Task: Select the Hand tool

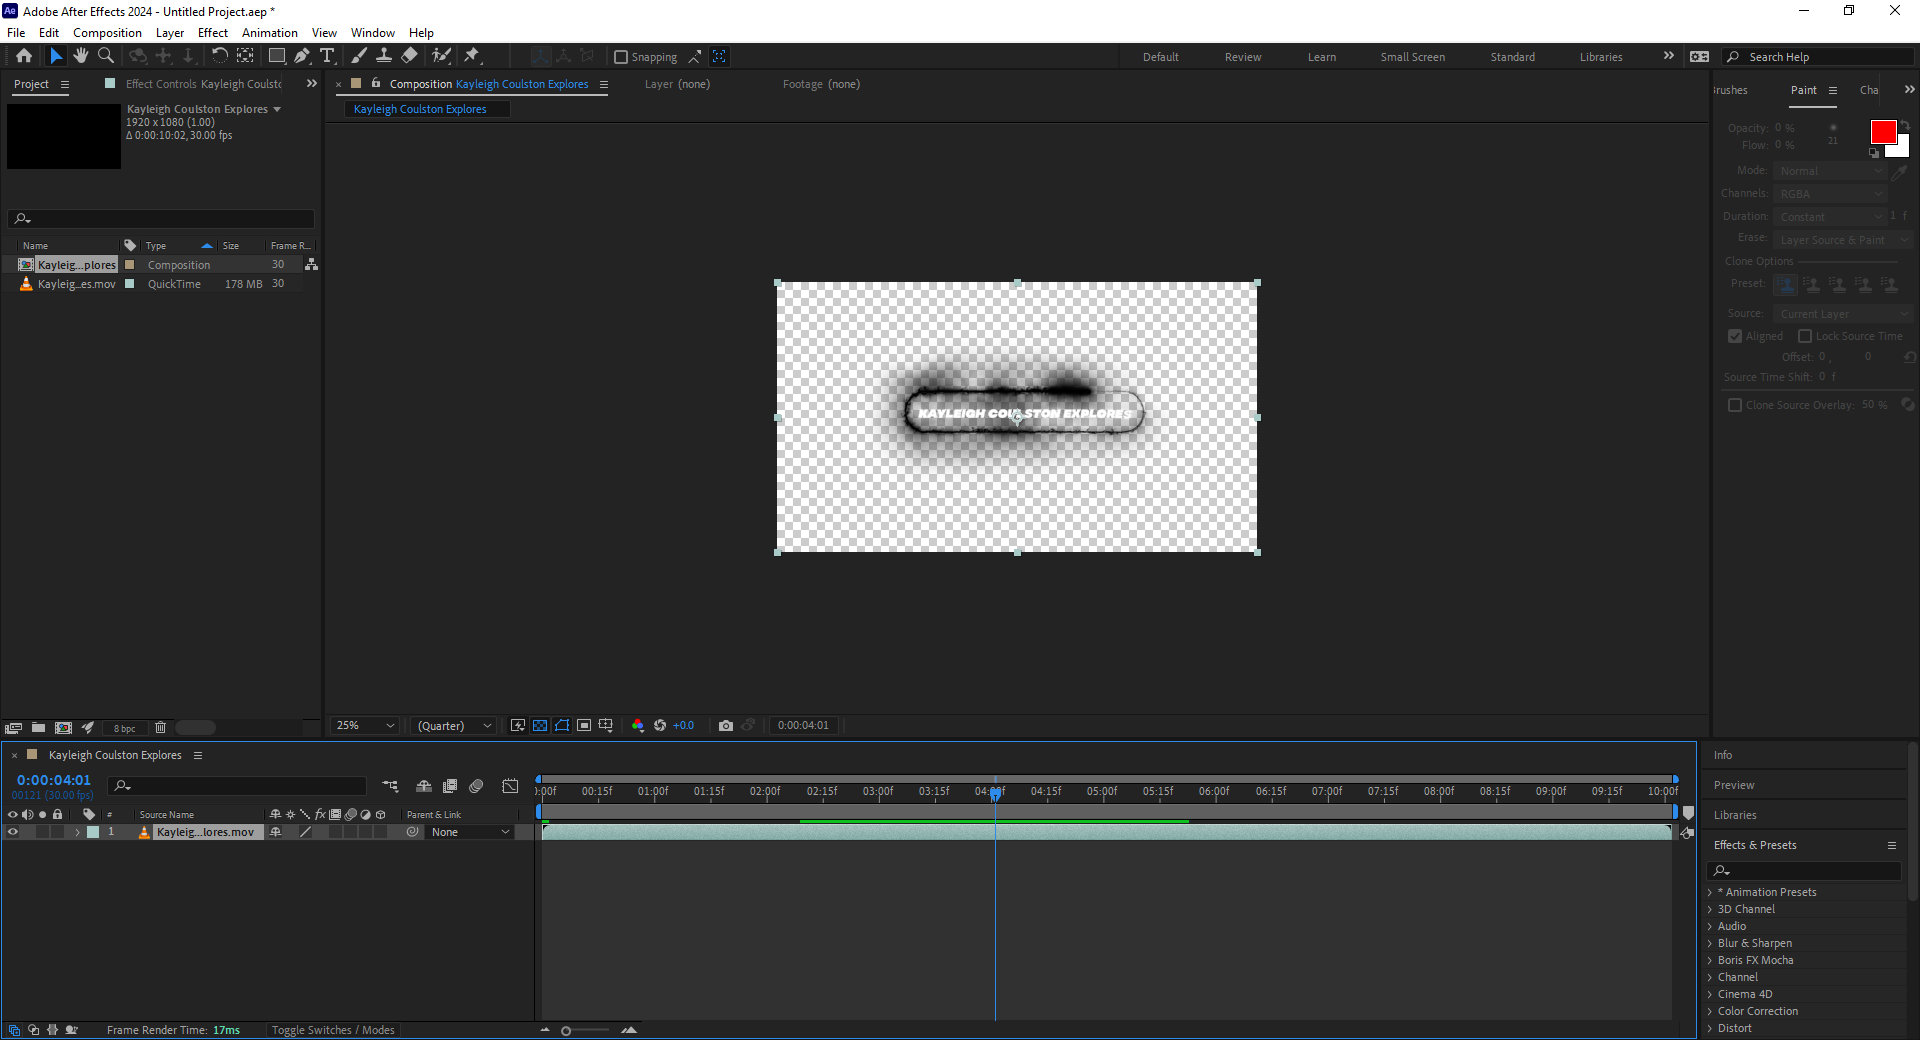Action: [x=81, y=56]
